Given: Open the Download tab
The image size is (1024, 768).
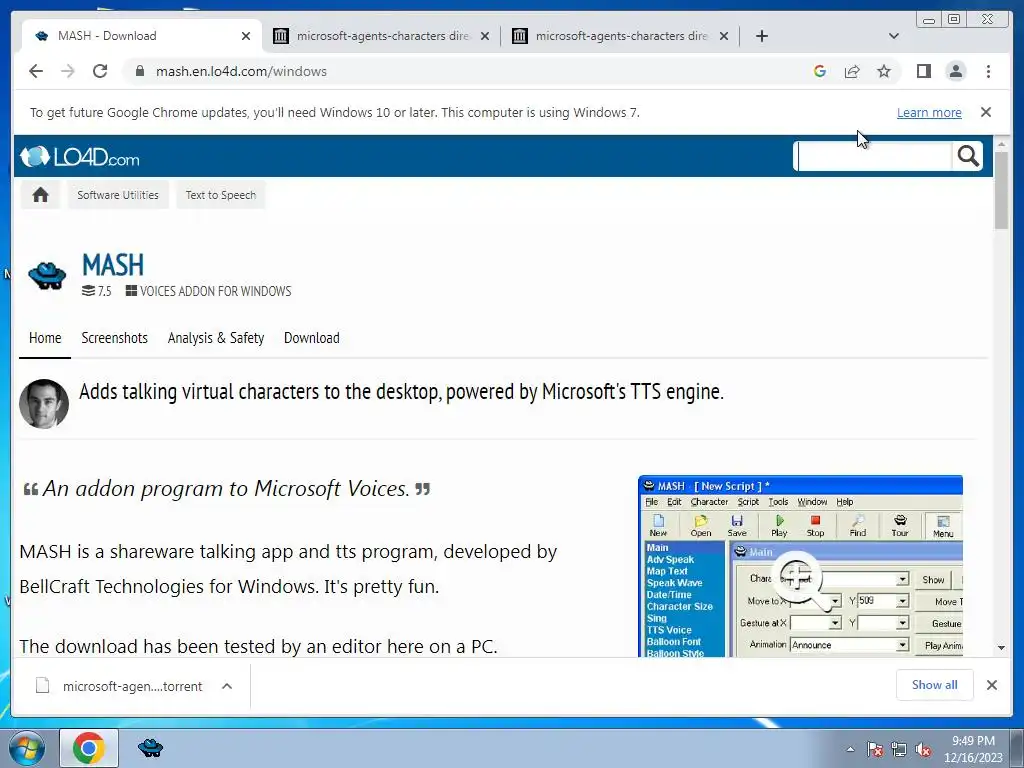Looking at the screenshot, I should [x=312, y=338].
